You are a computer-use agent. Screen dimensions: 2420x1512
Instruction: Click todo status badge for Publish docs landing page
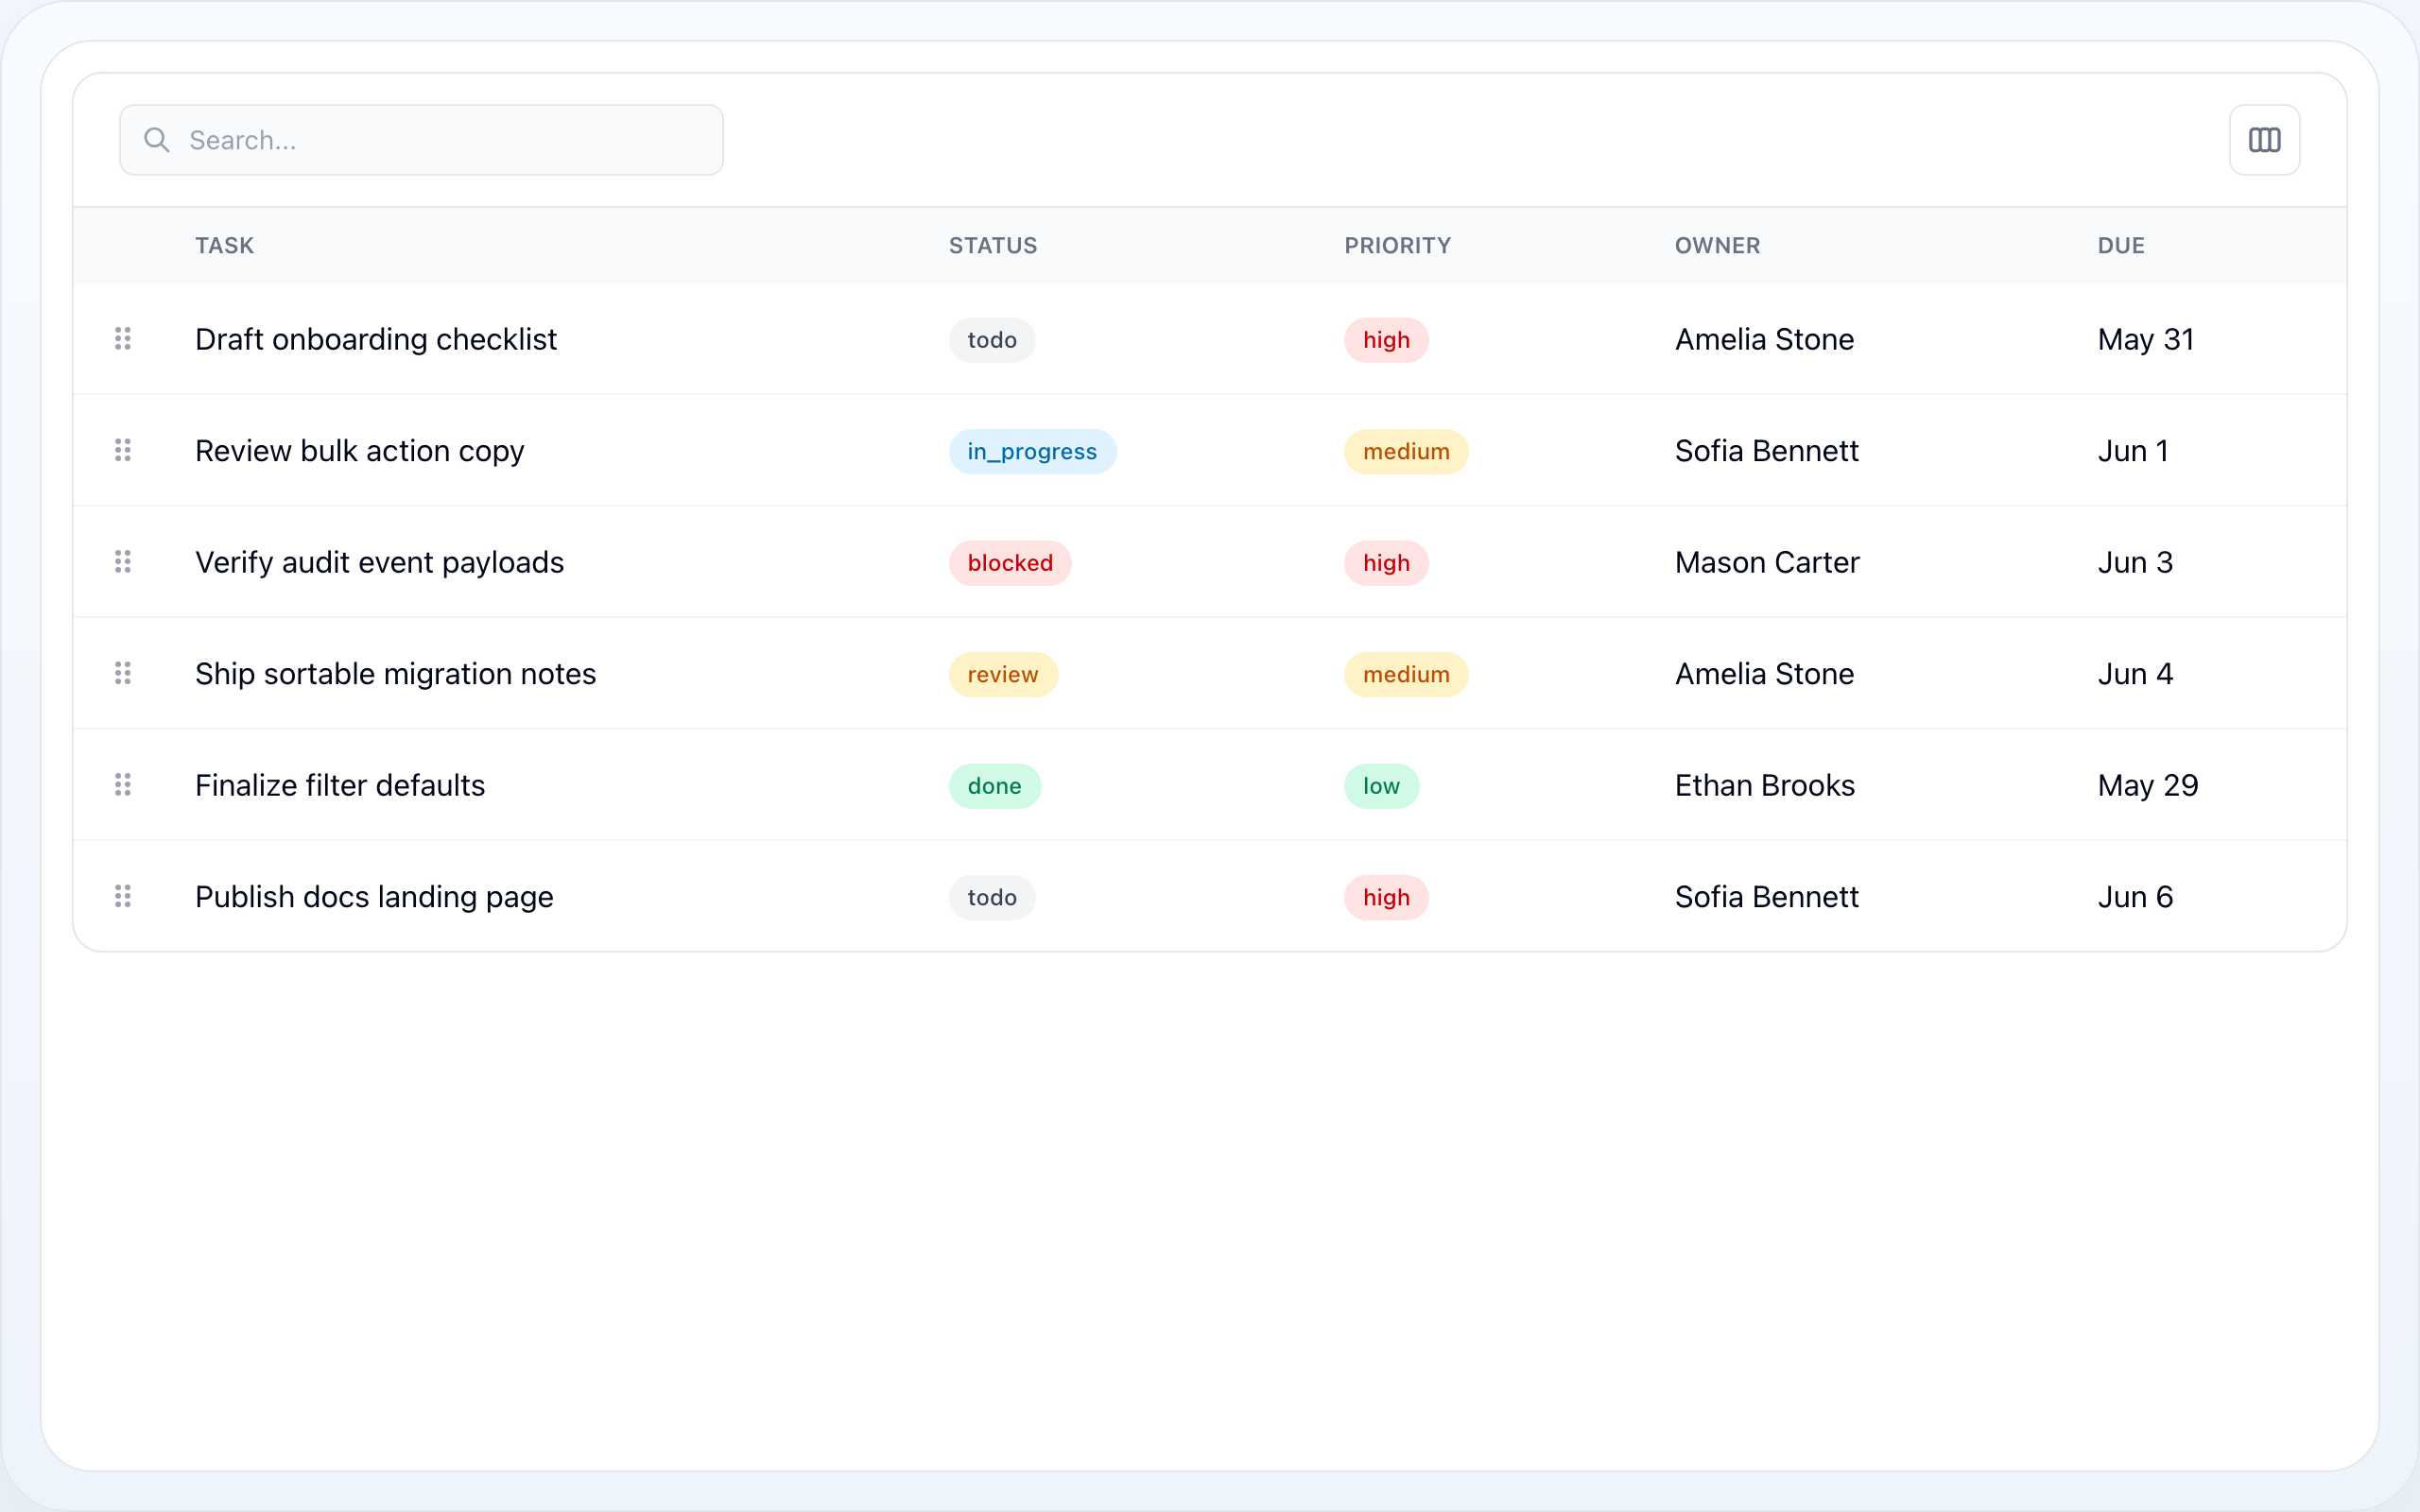[992, 897]
